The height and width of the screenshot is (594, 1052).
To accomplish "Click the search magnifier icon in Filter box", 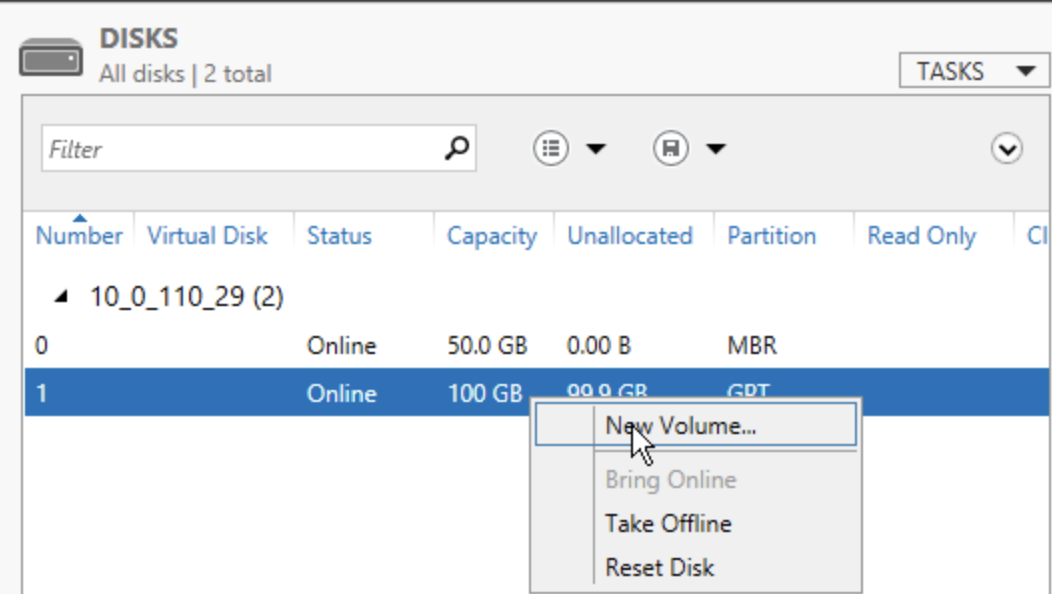I will [x=456, y=149].
